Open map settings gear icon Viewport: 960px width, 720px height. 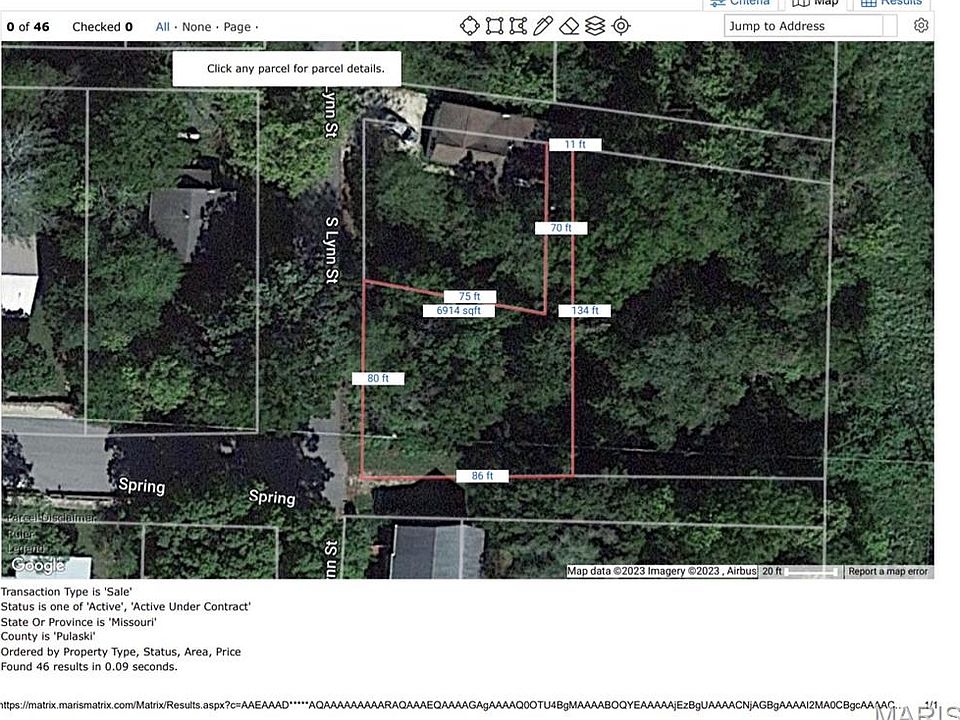click(921, 26)
